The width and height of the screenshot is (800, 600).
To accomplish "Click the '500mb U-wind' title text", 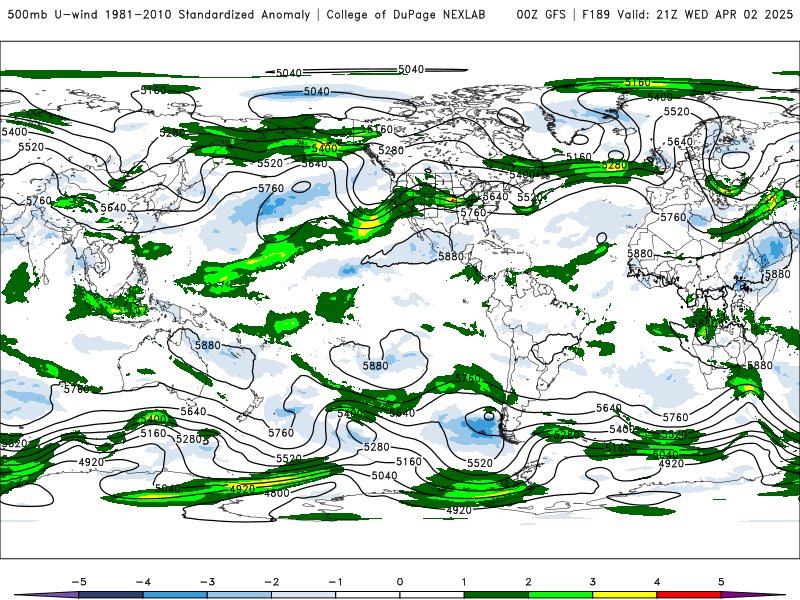I will (53, 15).
